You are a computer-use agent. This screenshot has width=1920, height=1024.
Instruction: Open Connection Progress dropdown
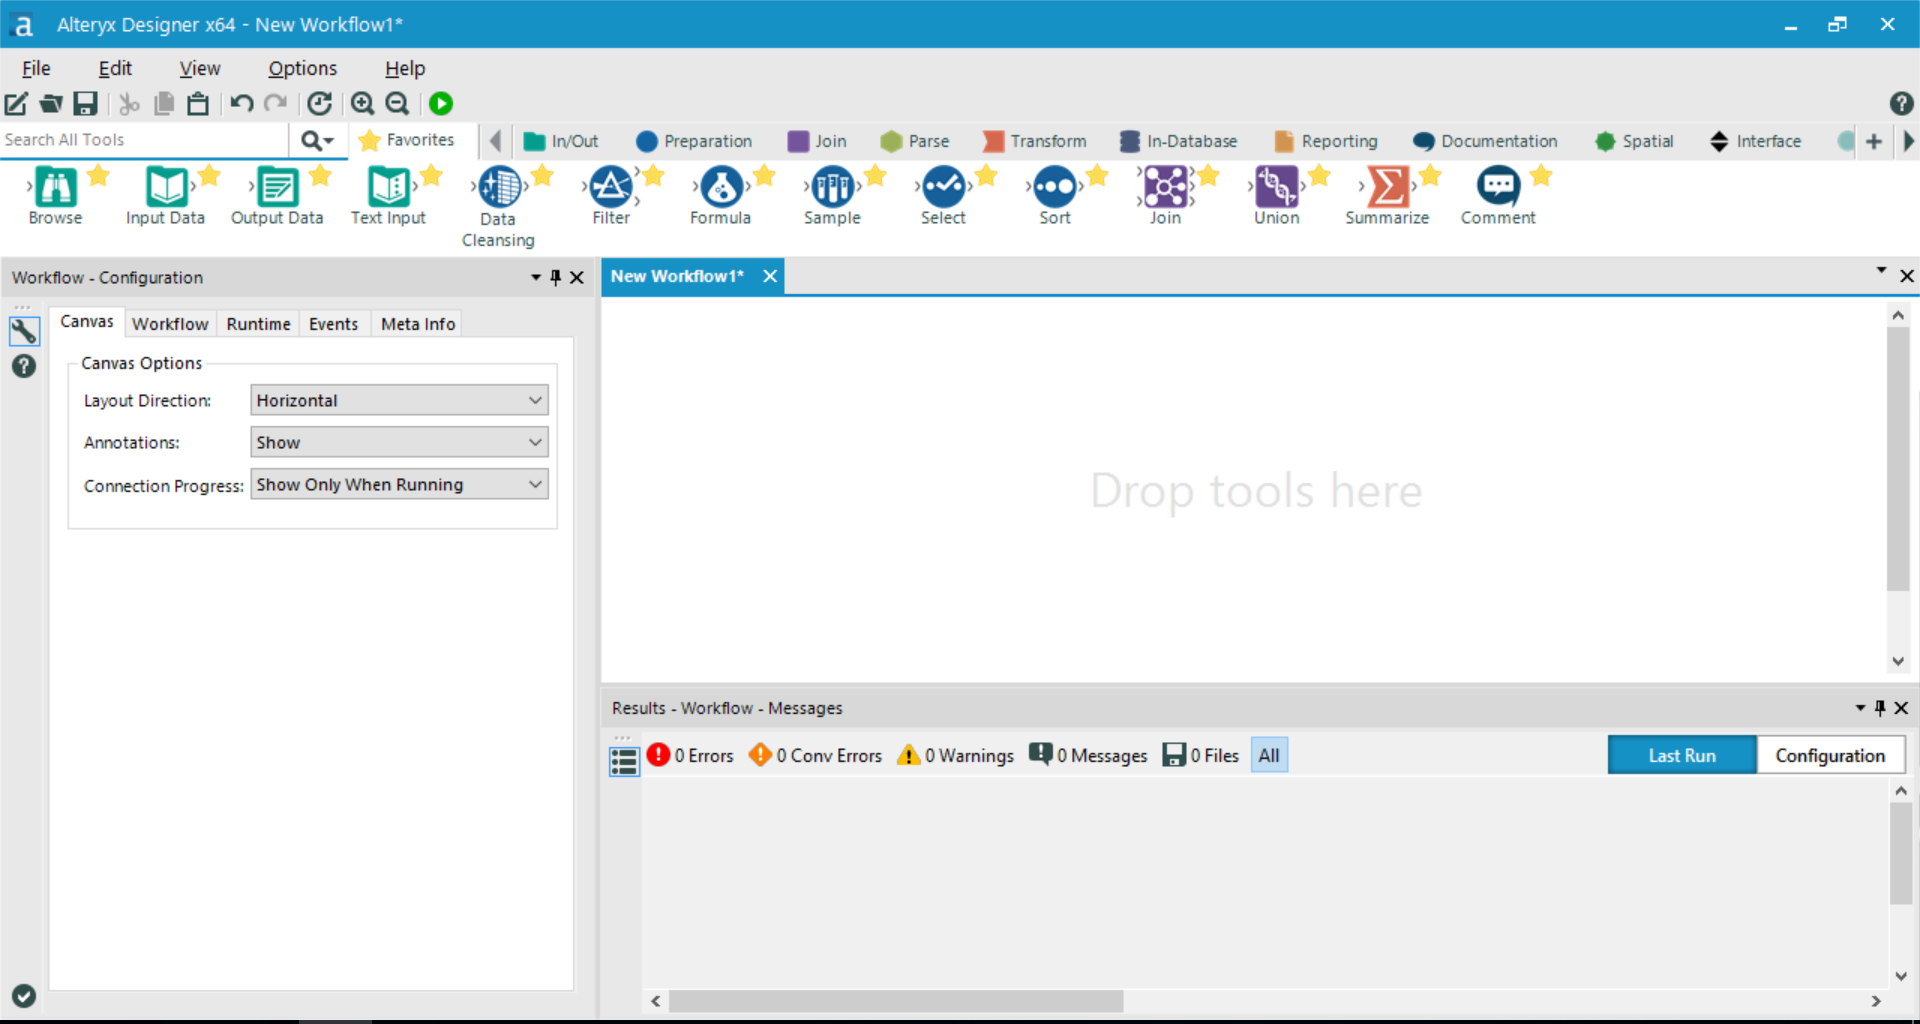[x=399, y=484]
